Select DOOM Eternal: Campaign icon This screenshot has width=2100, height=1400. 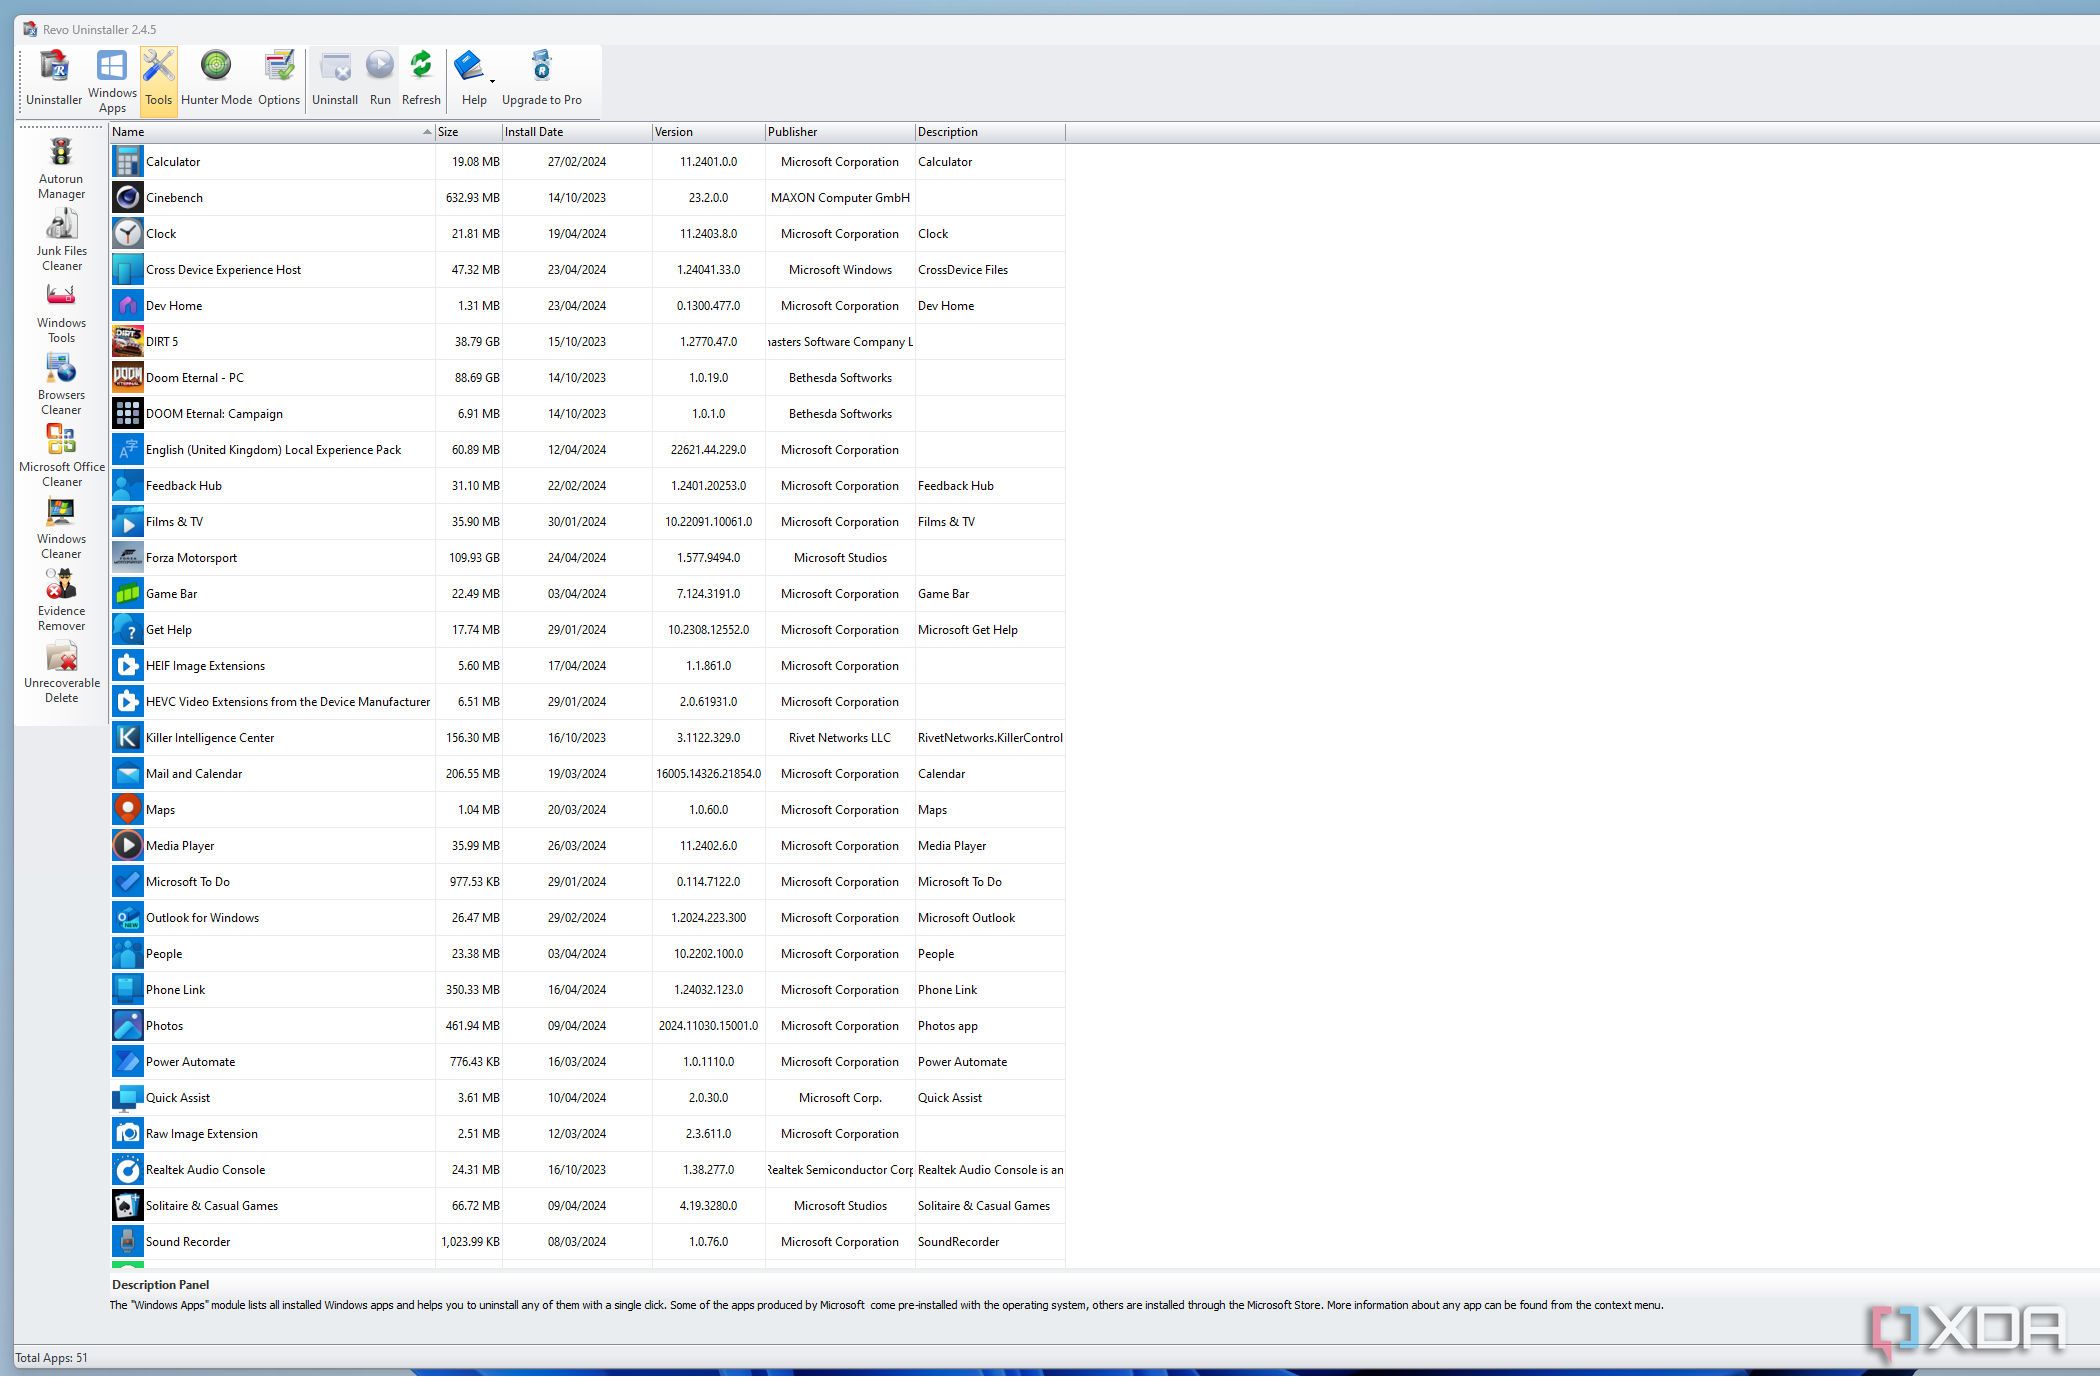click(x=127, y=414)
